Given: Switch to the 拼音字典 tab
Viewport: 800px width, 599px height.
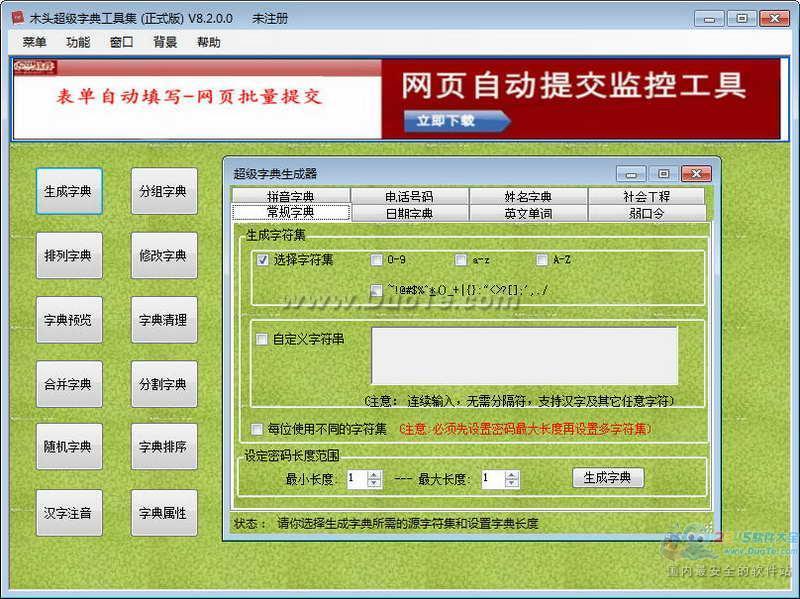Looking at the screenshot, I should (291, 196).
